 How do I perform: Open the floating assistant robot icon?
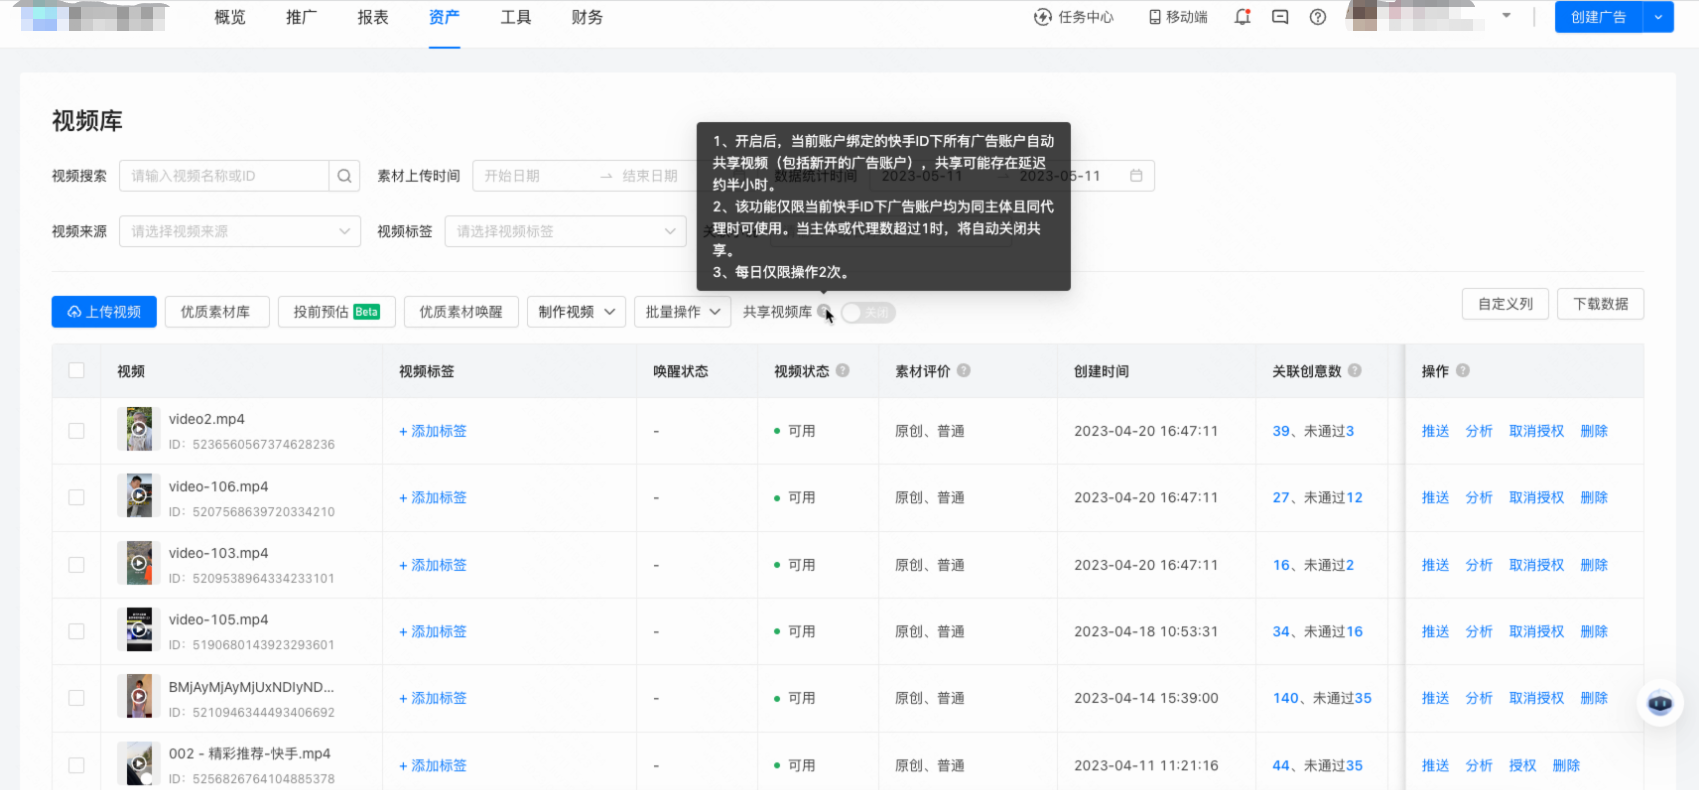pyautogui.click(x=1660, y=704)
